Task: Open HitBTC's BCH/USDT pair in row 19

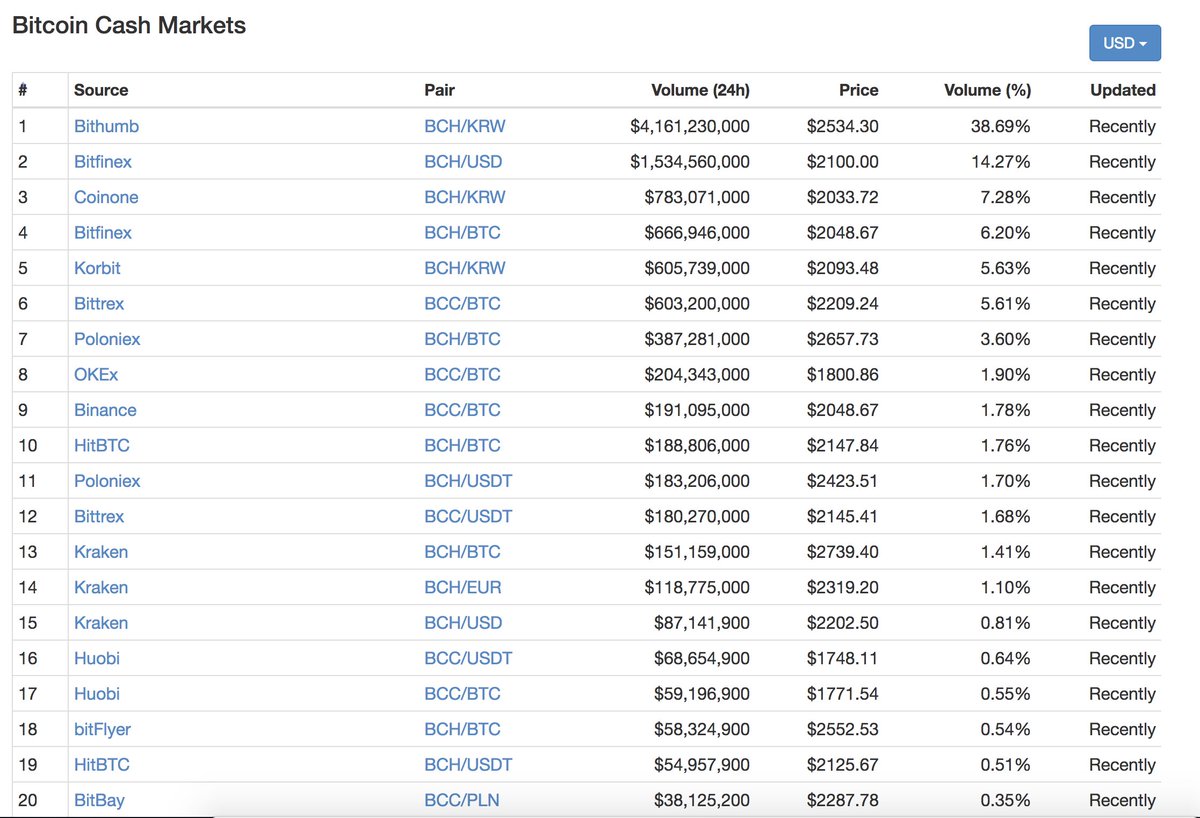Action: (468, 765)
